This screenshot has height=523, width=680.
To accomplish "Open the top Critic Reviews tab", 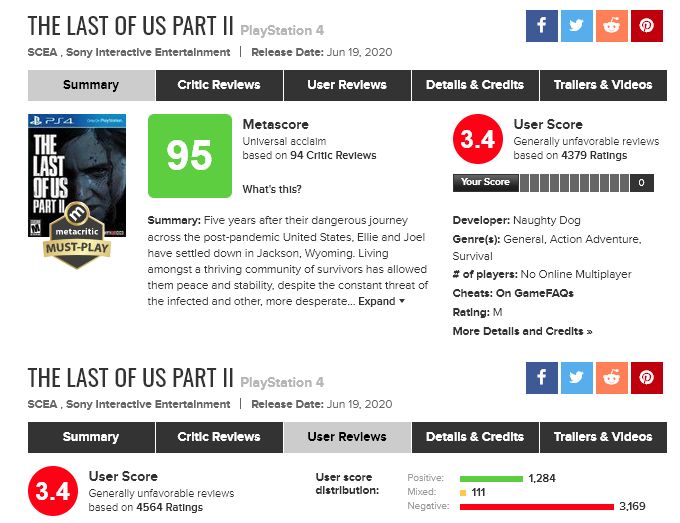I will [219, 85].
